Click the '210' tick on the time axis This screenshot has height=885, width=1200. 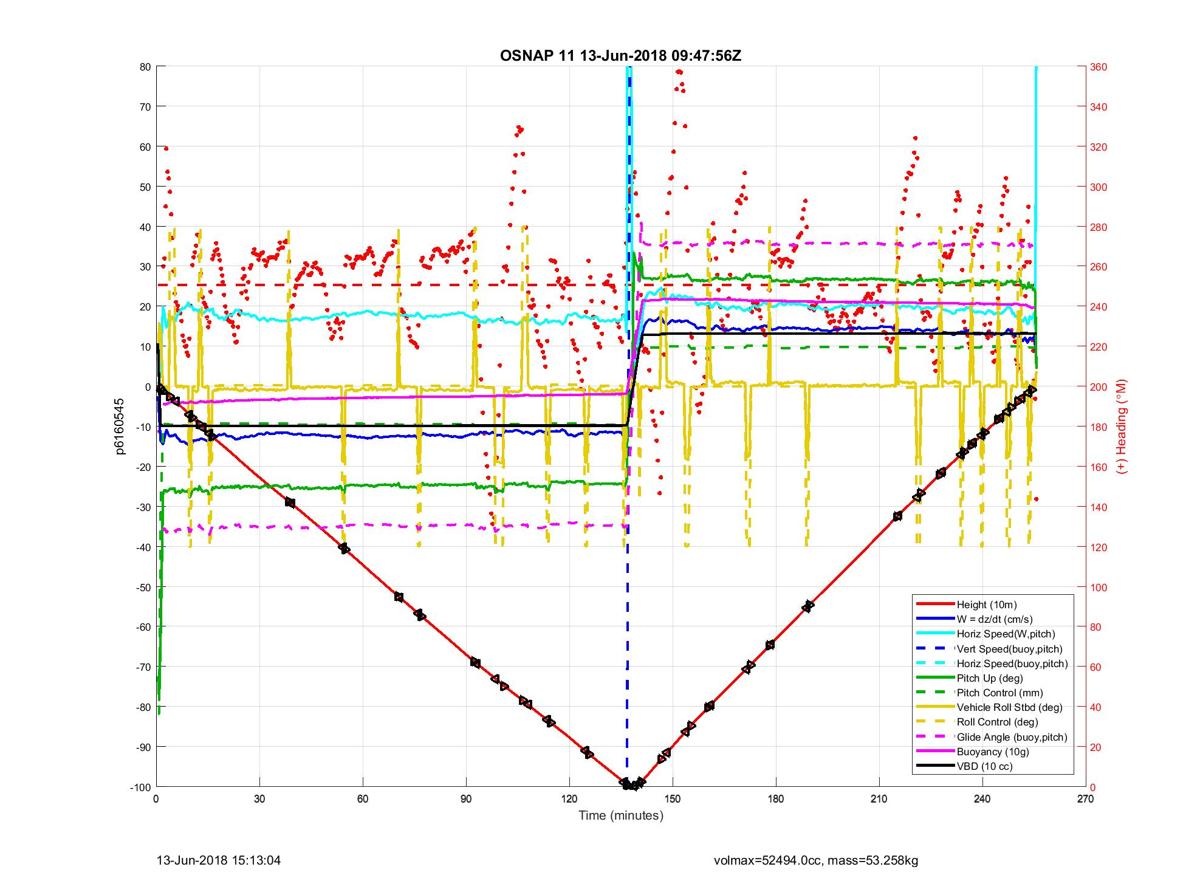point(879,799)
